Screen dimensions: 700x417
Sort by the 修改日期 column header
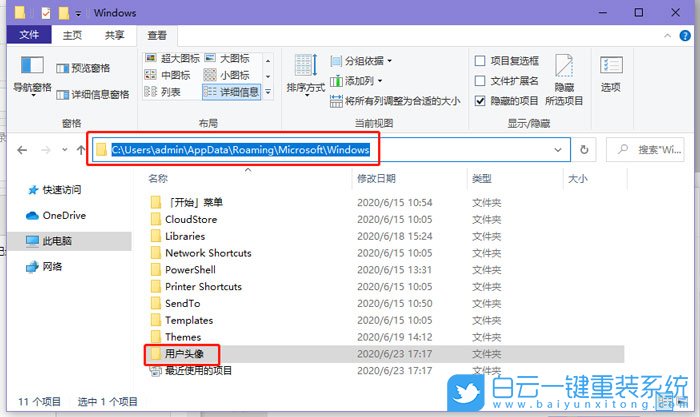click(376, 179)
